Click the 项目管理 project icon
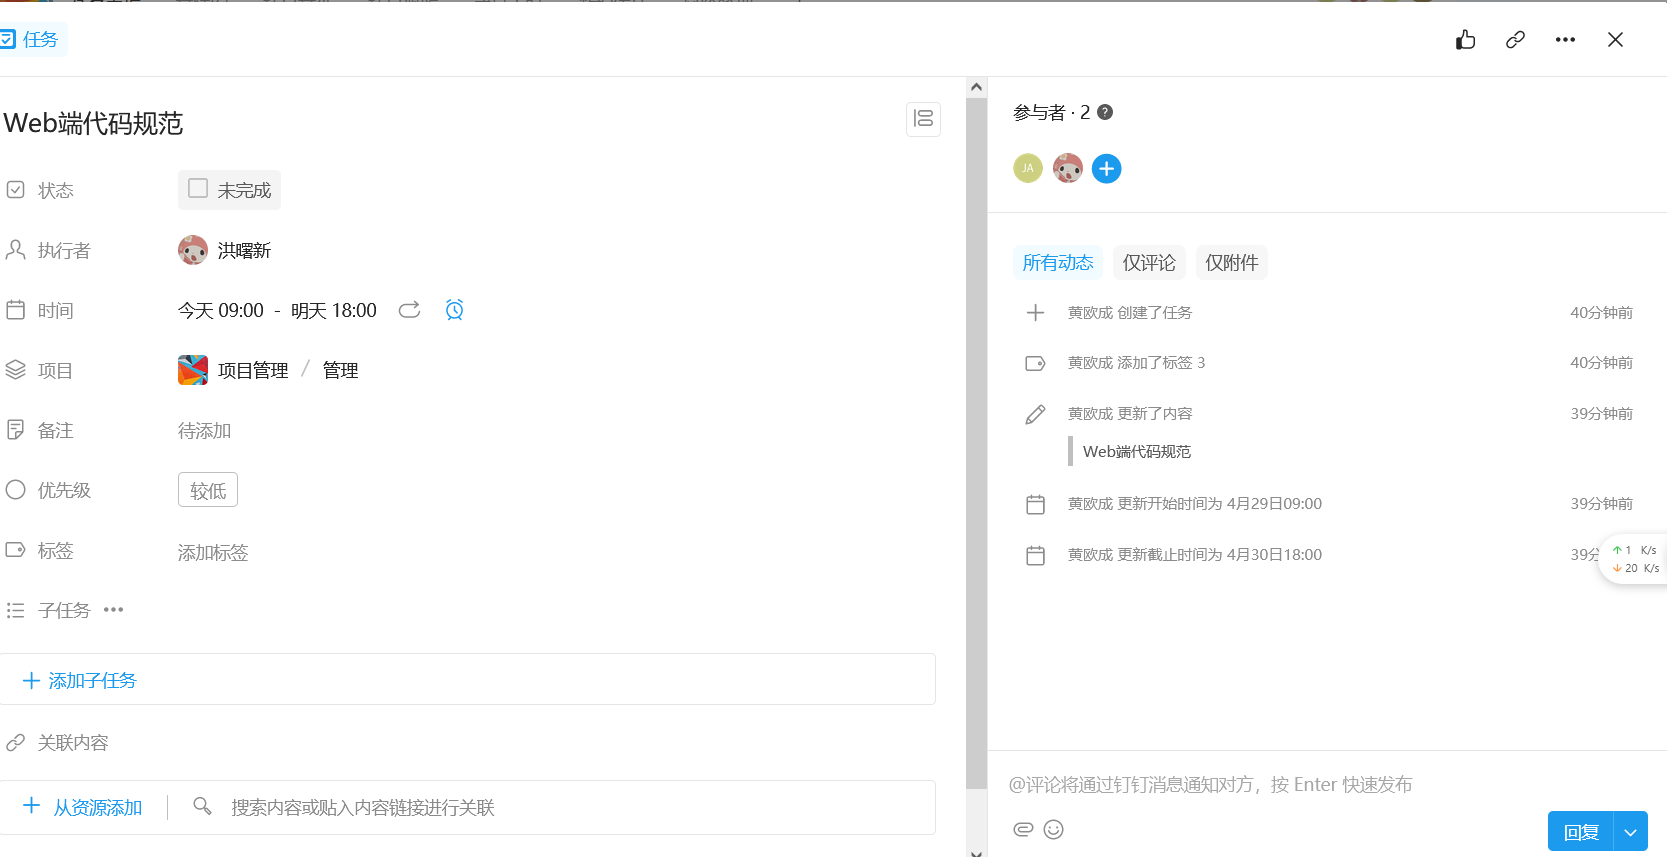Image resolution: width=1667 pixels, height=857 pixels. click(193, 370)
